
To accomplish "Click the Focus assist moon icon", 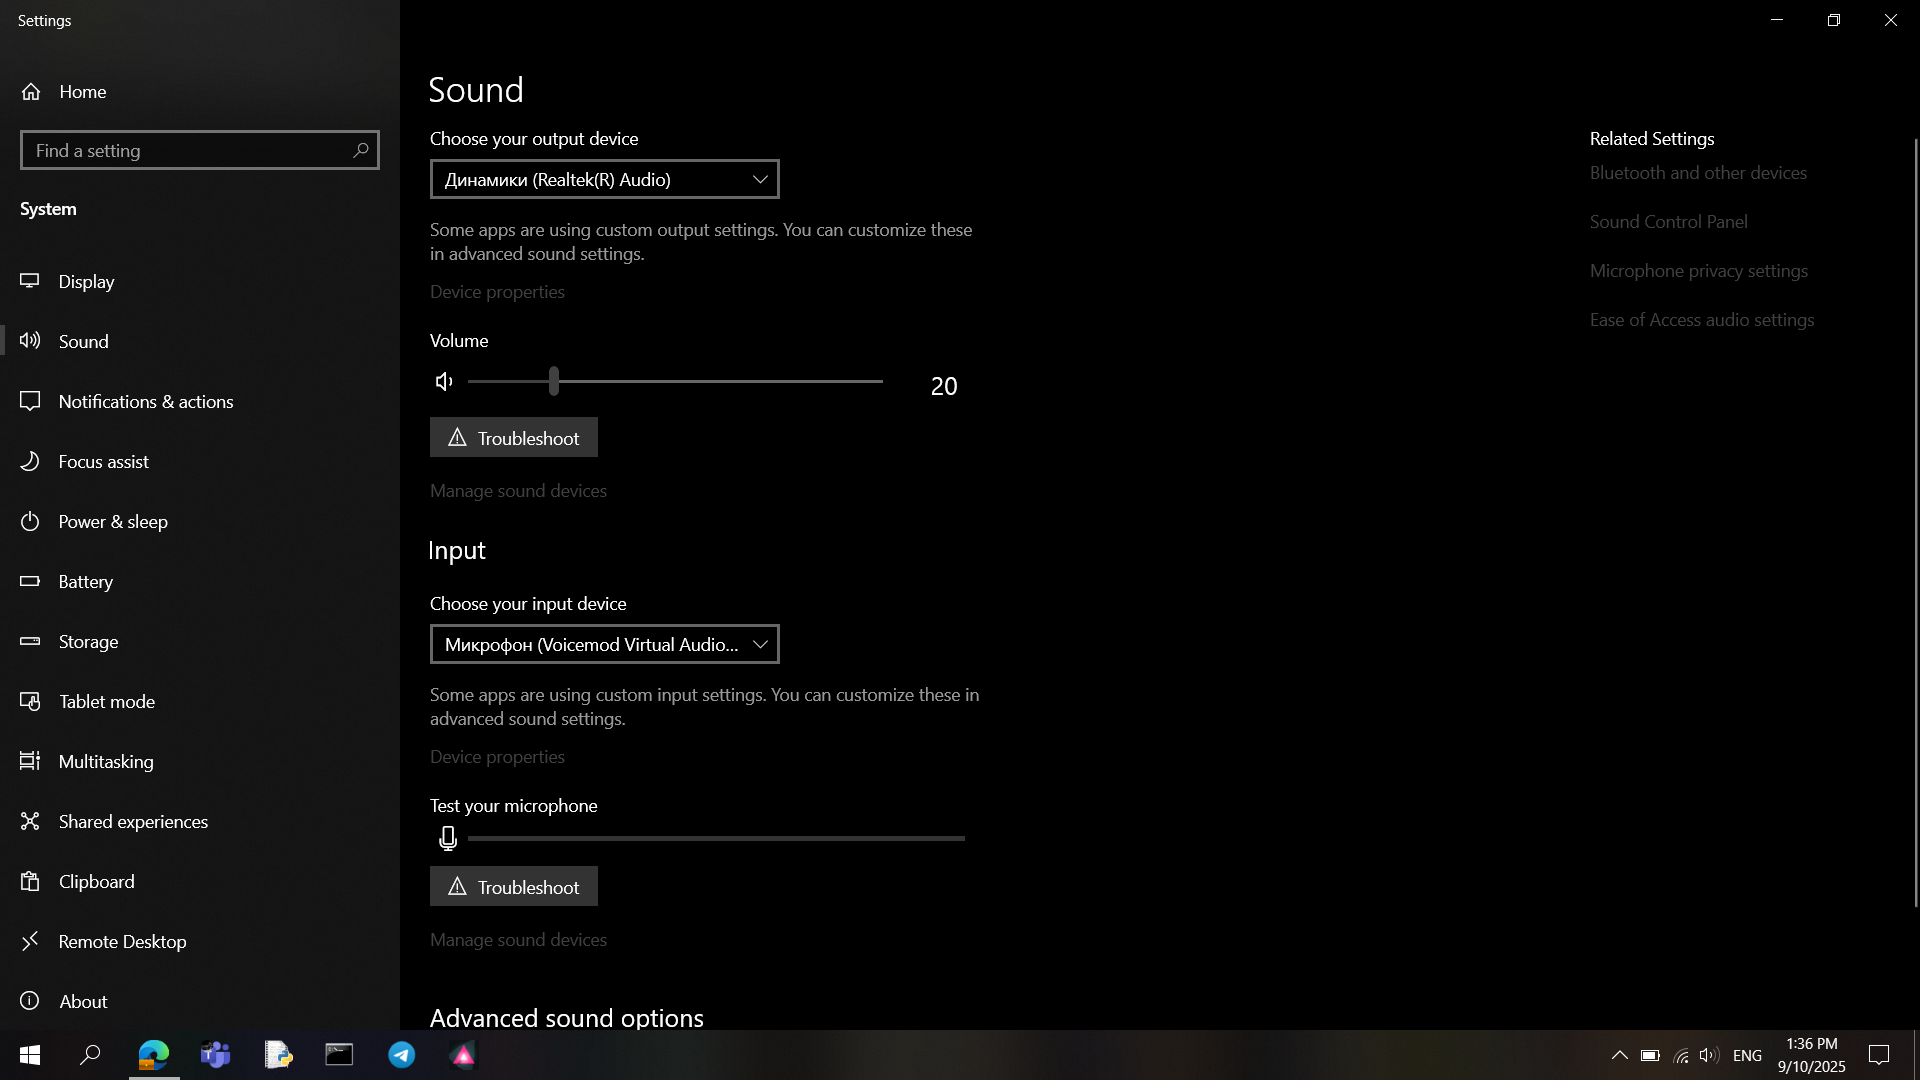I will tap(31, 461).
